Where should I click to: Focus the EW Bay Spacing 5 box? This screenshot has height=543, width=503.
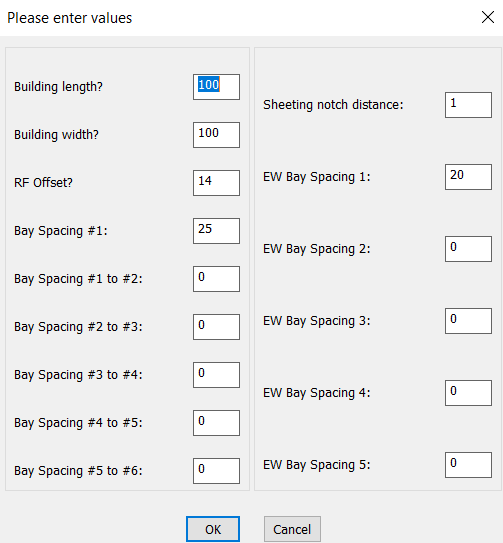point(468,465)
